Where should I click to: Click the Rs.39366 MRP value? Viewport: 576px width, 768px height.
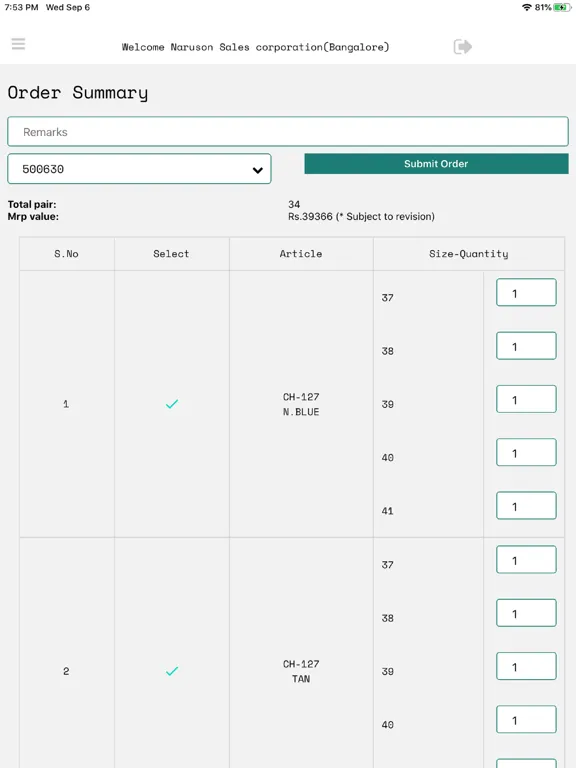coord(310,216)
